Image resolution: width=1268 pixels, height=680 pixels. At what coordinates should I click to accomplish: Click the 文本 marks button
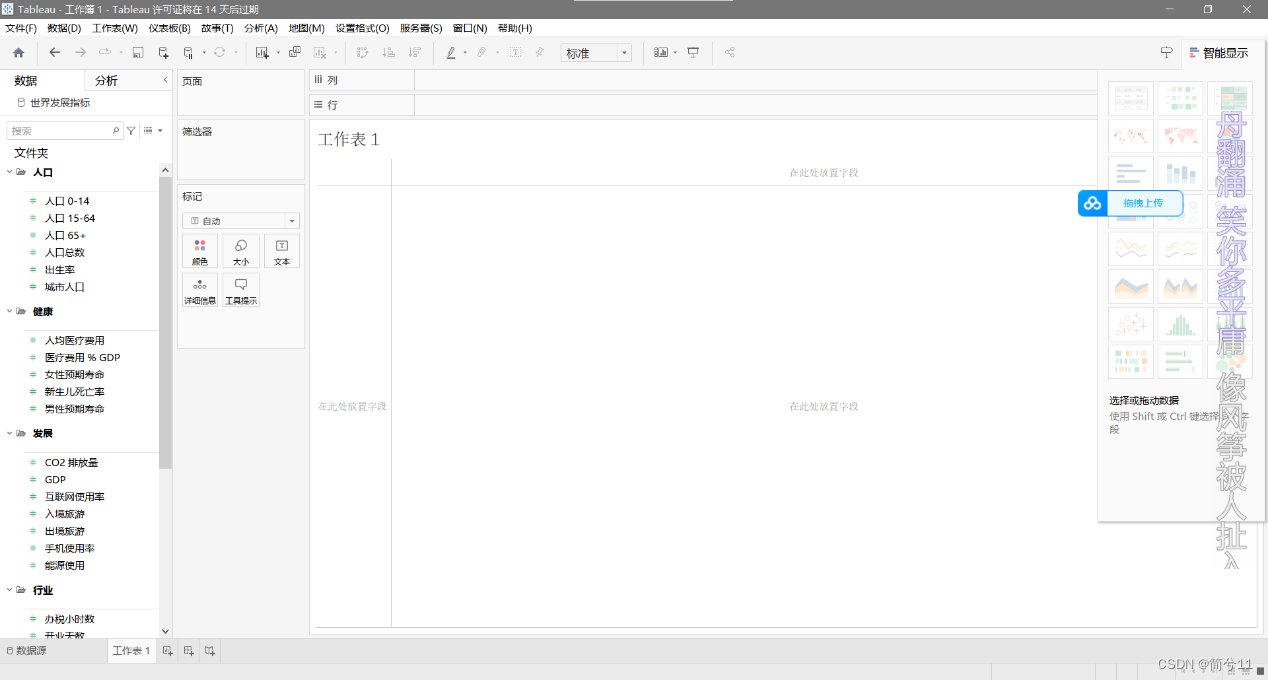click(x=282, y=251)
